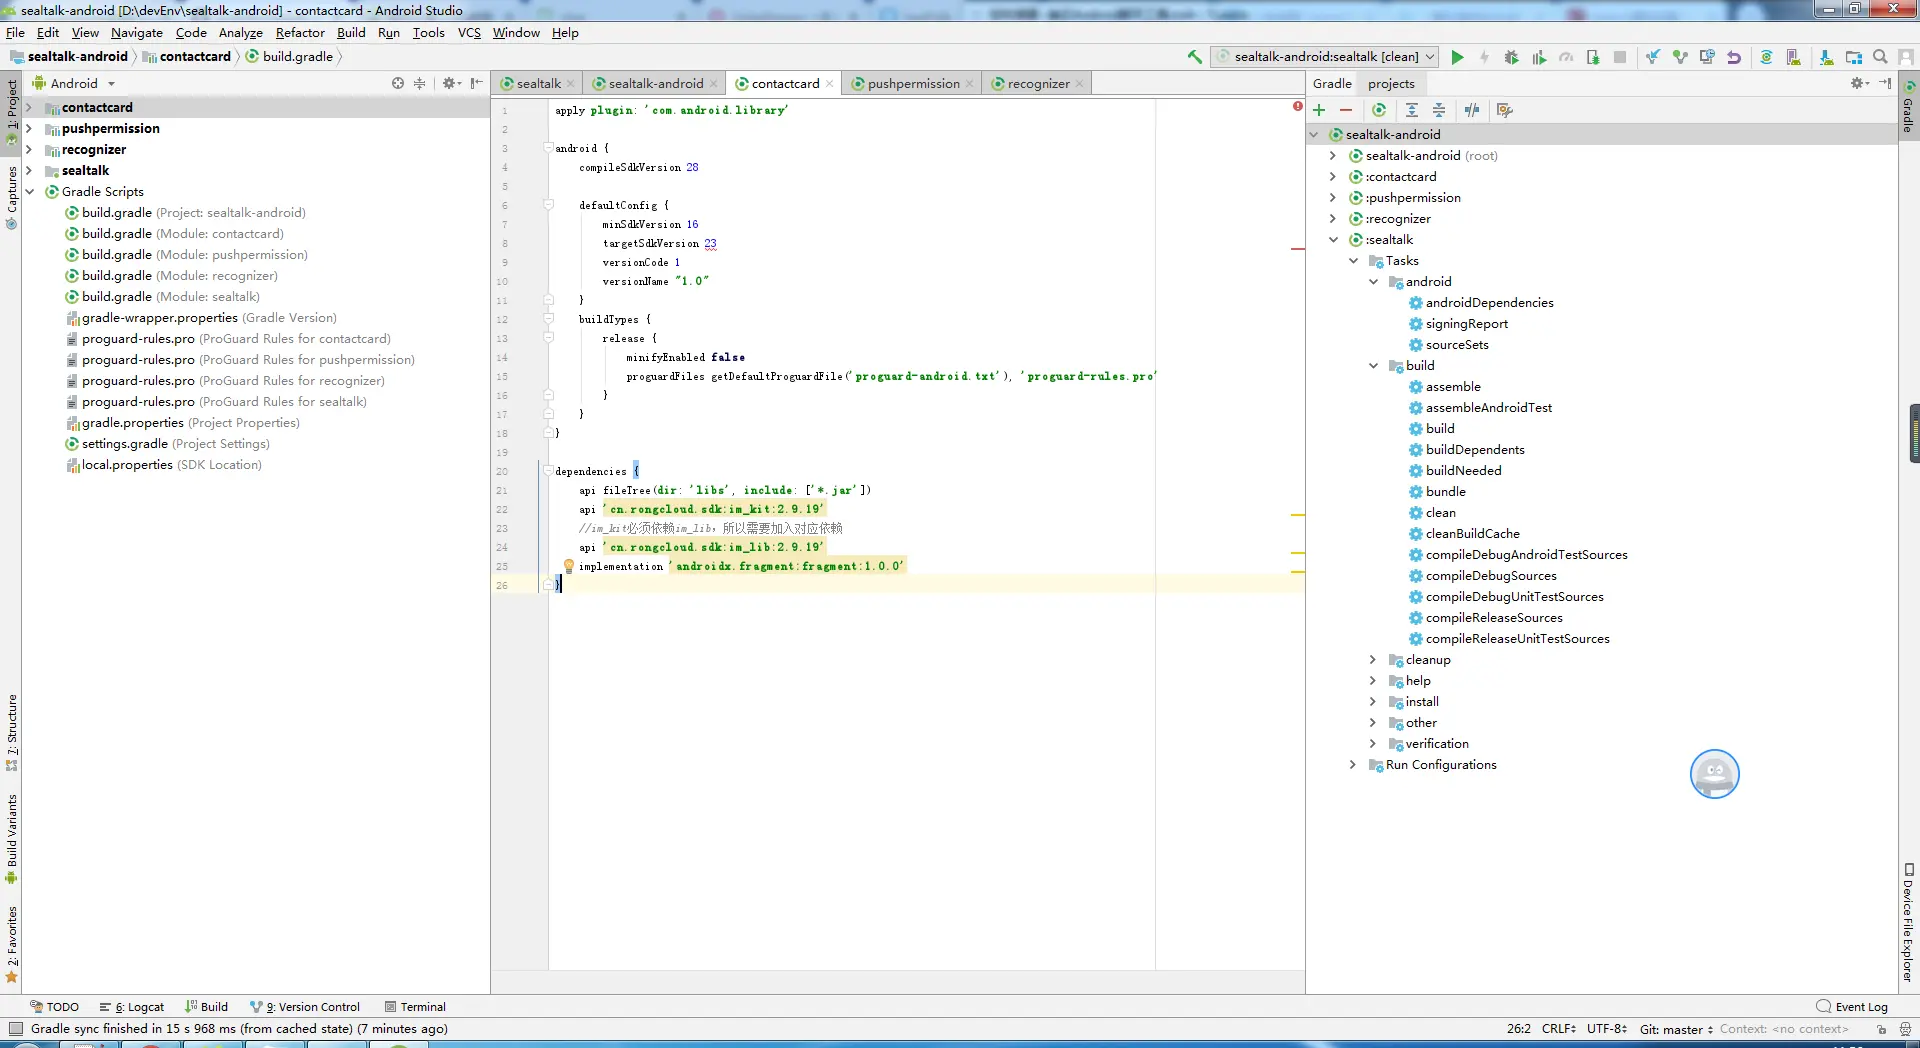Refresh all Gradle projects
The height and width of the screenshot is (1048, 1920).
coord(1379,110)
